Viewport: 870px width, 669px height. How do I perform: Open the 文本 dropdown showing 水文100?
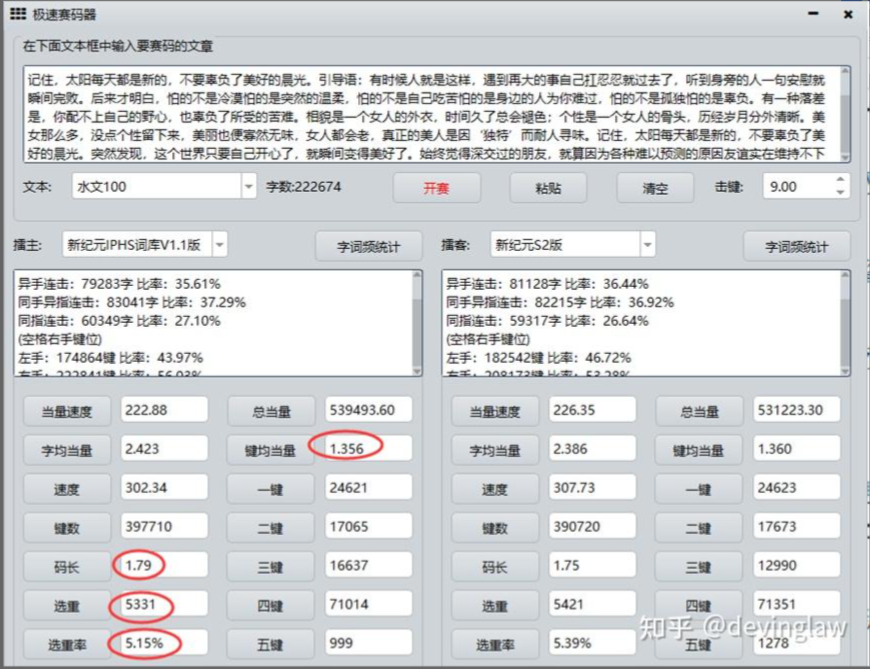click(x=249, y=187)
